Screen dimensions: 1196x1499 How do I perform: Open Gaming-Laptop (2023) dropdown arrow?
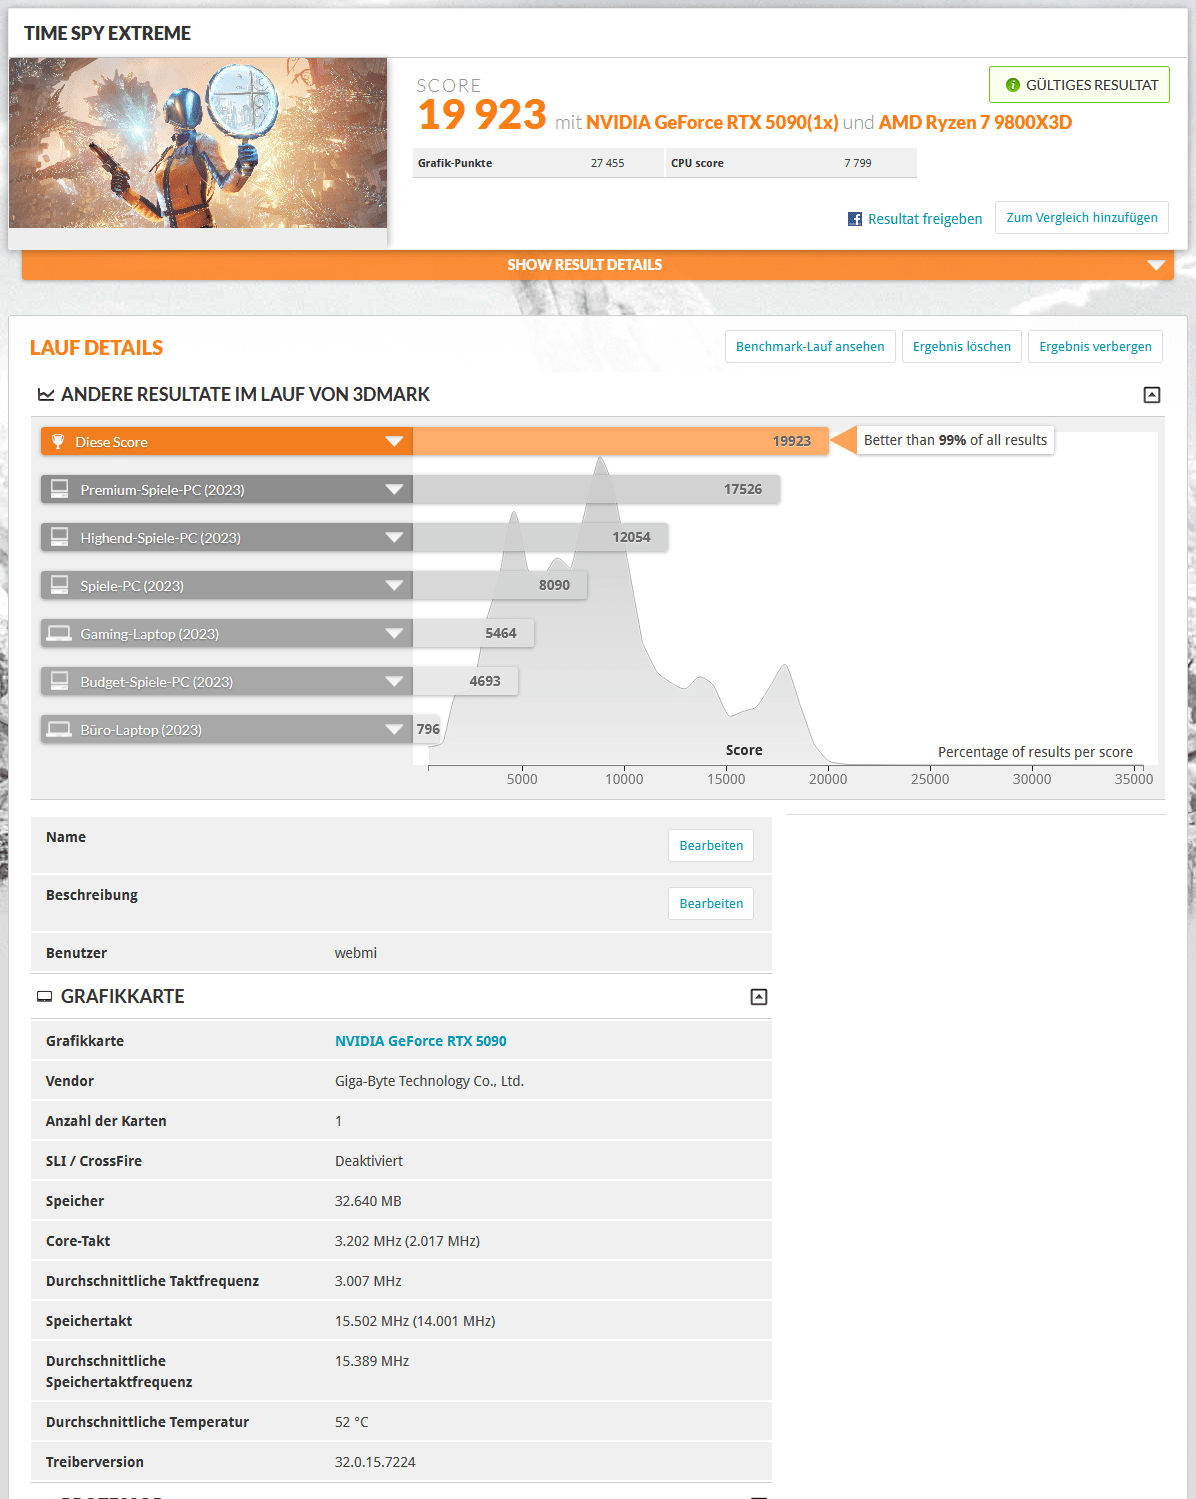(x=394, y=633)
